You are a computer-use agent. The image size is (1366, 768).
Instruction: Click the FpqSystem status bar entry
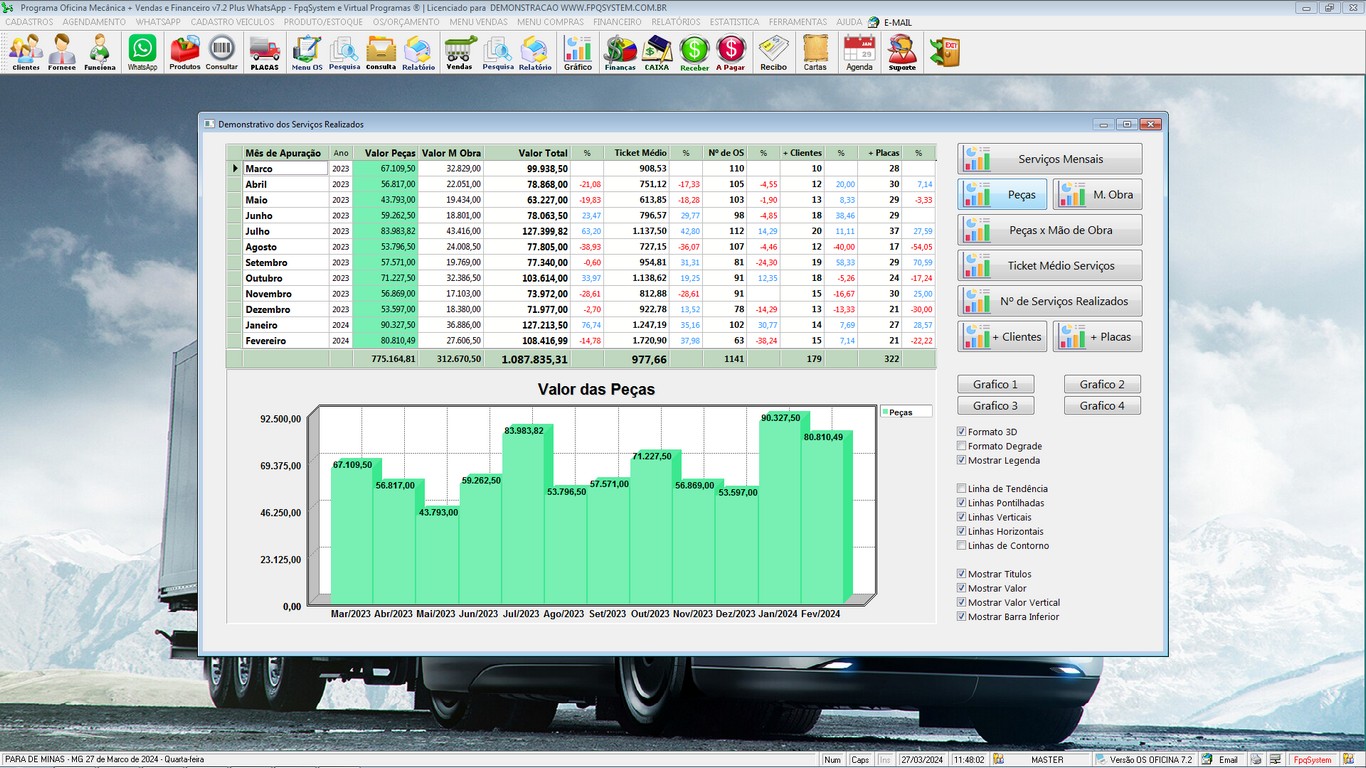(1313, 760)
